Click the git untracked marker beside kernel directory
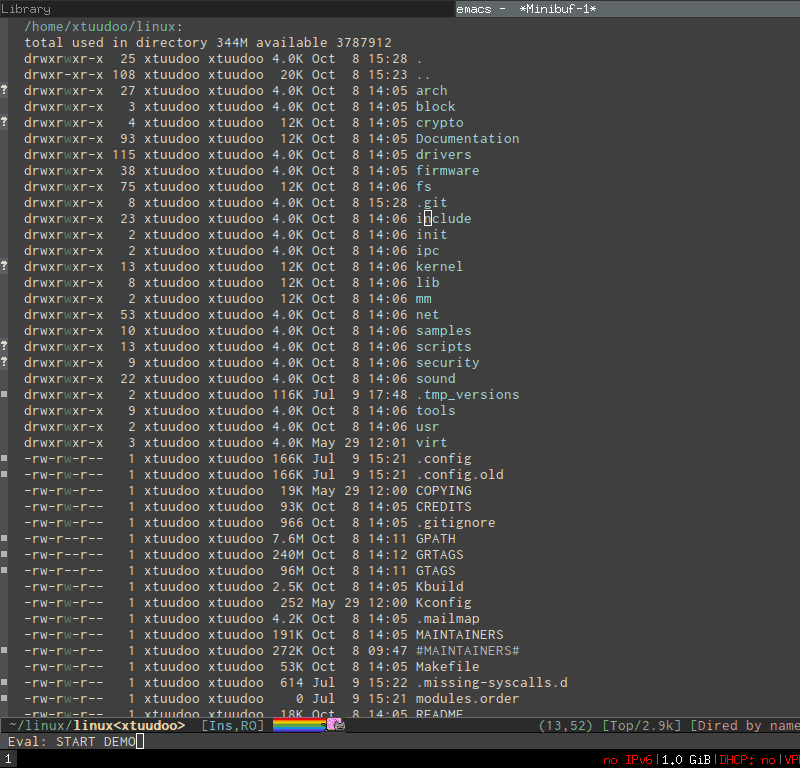800x768 pixels. tap(4, 266)
